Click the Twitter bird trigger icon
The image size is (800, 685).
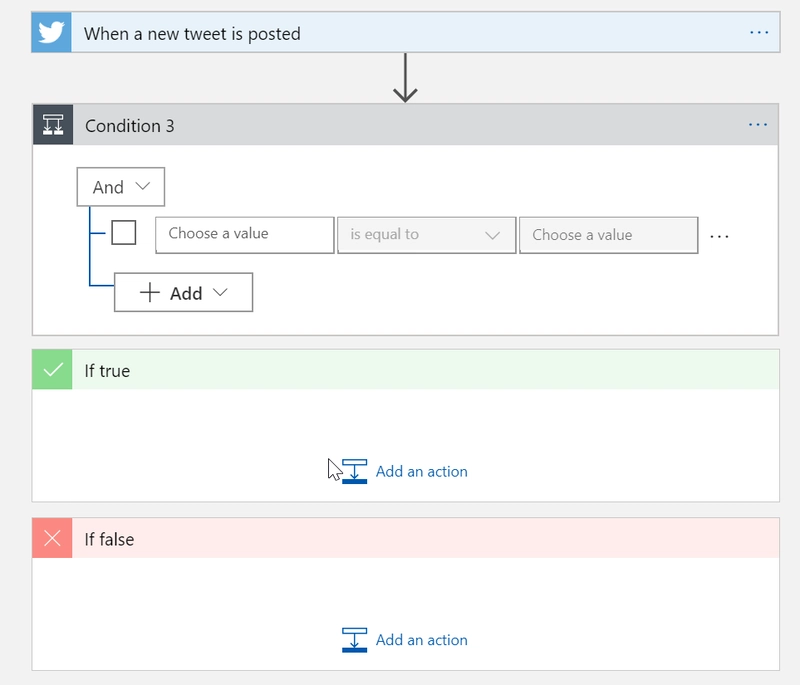tap(51, 33)
